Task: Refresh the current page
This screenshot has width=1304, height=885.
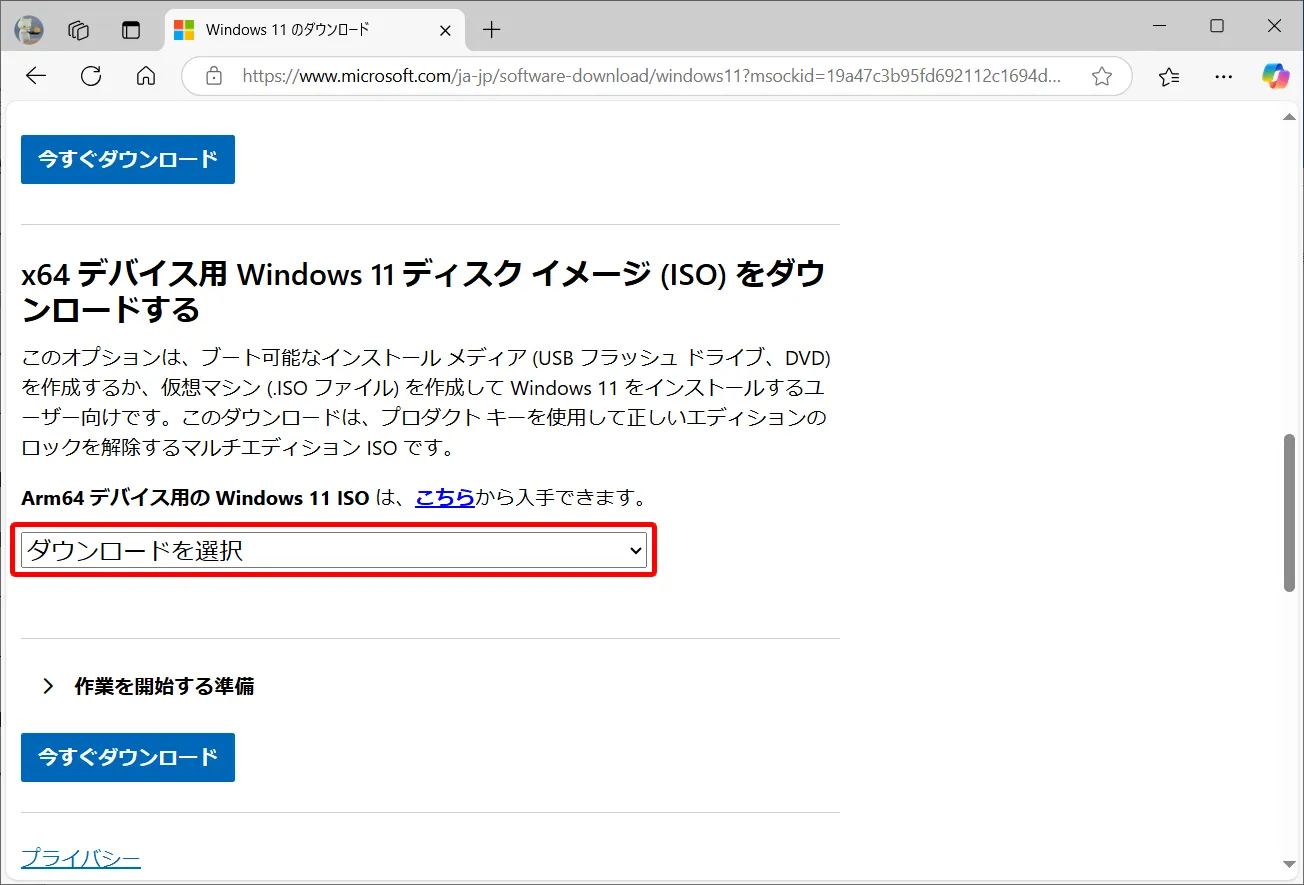Action: point(91,76)
